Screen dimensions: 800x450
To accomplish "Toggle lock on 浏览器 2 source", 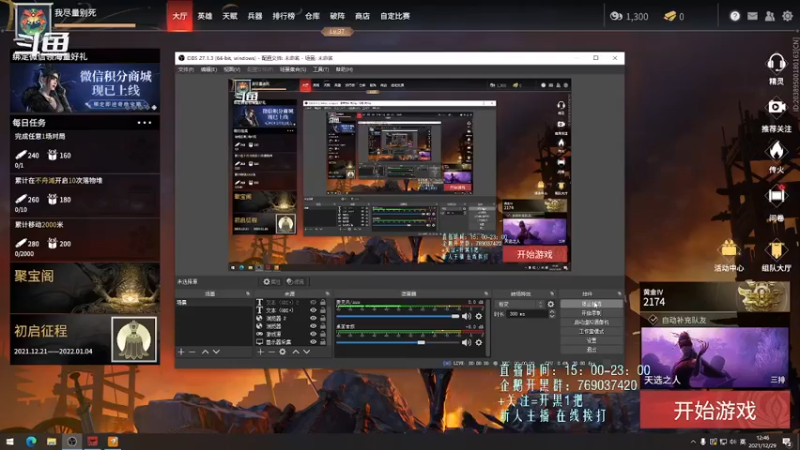I will point(323,318).
